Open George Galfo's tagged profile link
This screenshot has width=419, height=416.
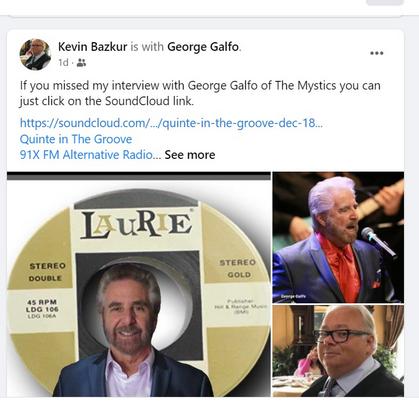pyautogui.click(x=203, y=47)
